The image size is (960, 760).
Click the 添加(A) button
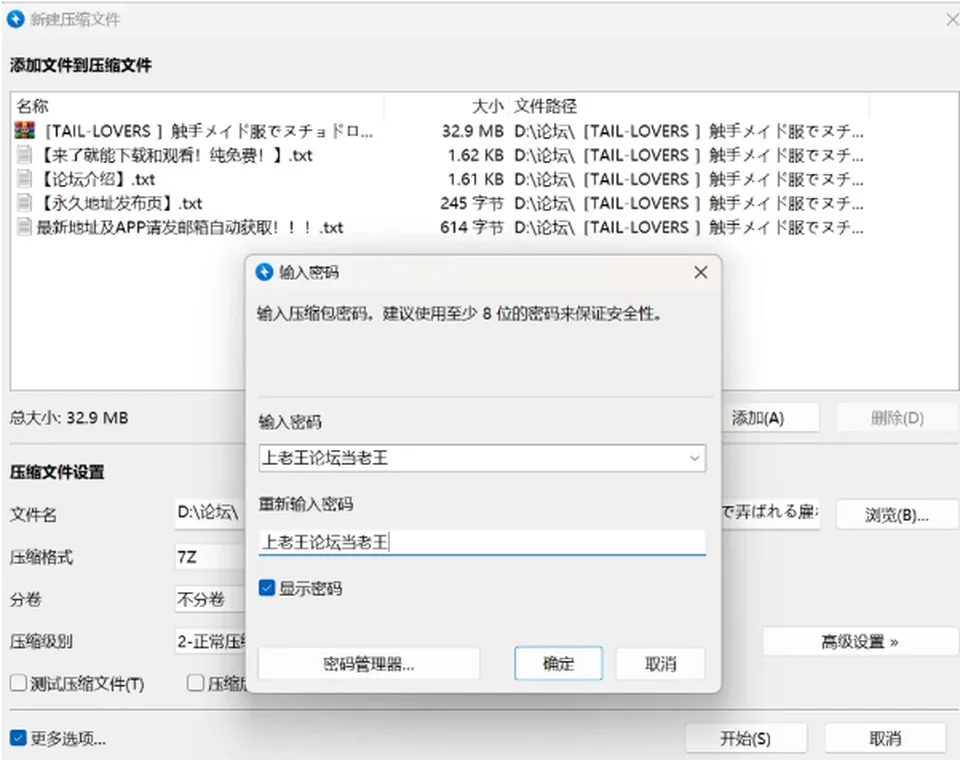(771, 418)
